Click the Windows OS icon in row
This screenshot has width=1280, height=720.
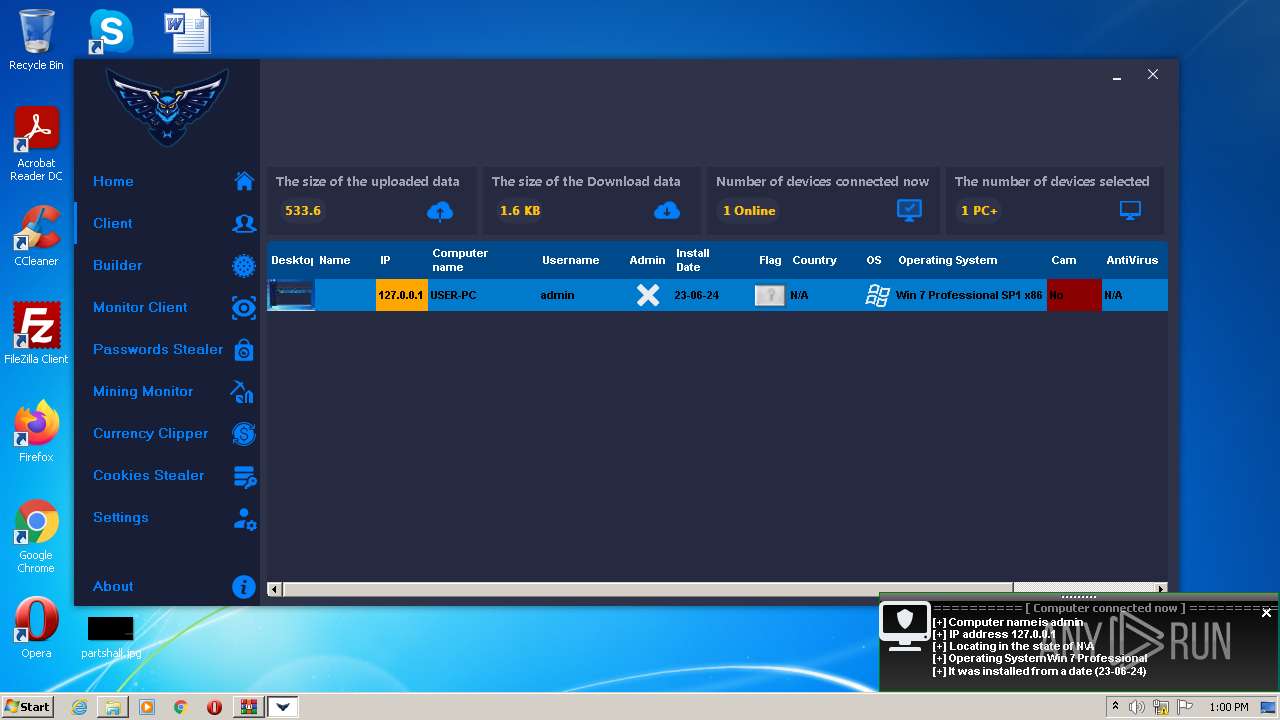pyautogui.click(x=878, y=295)
